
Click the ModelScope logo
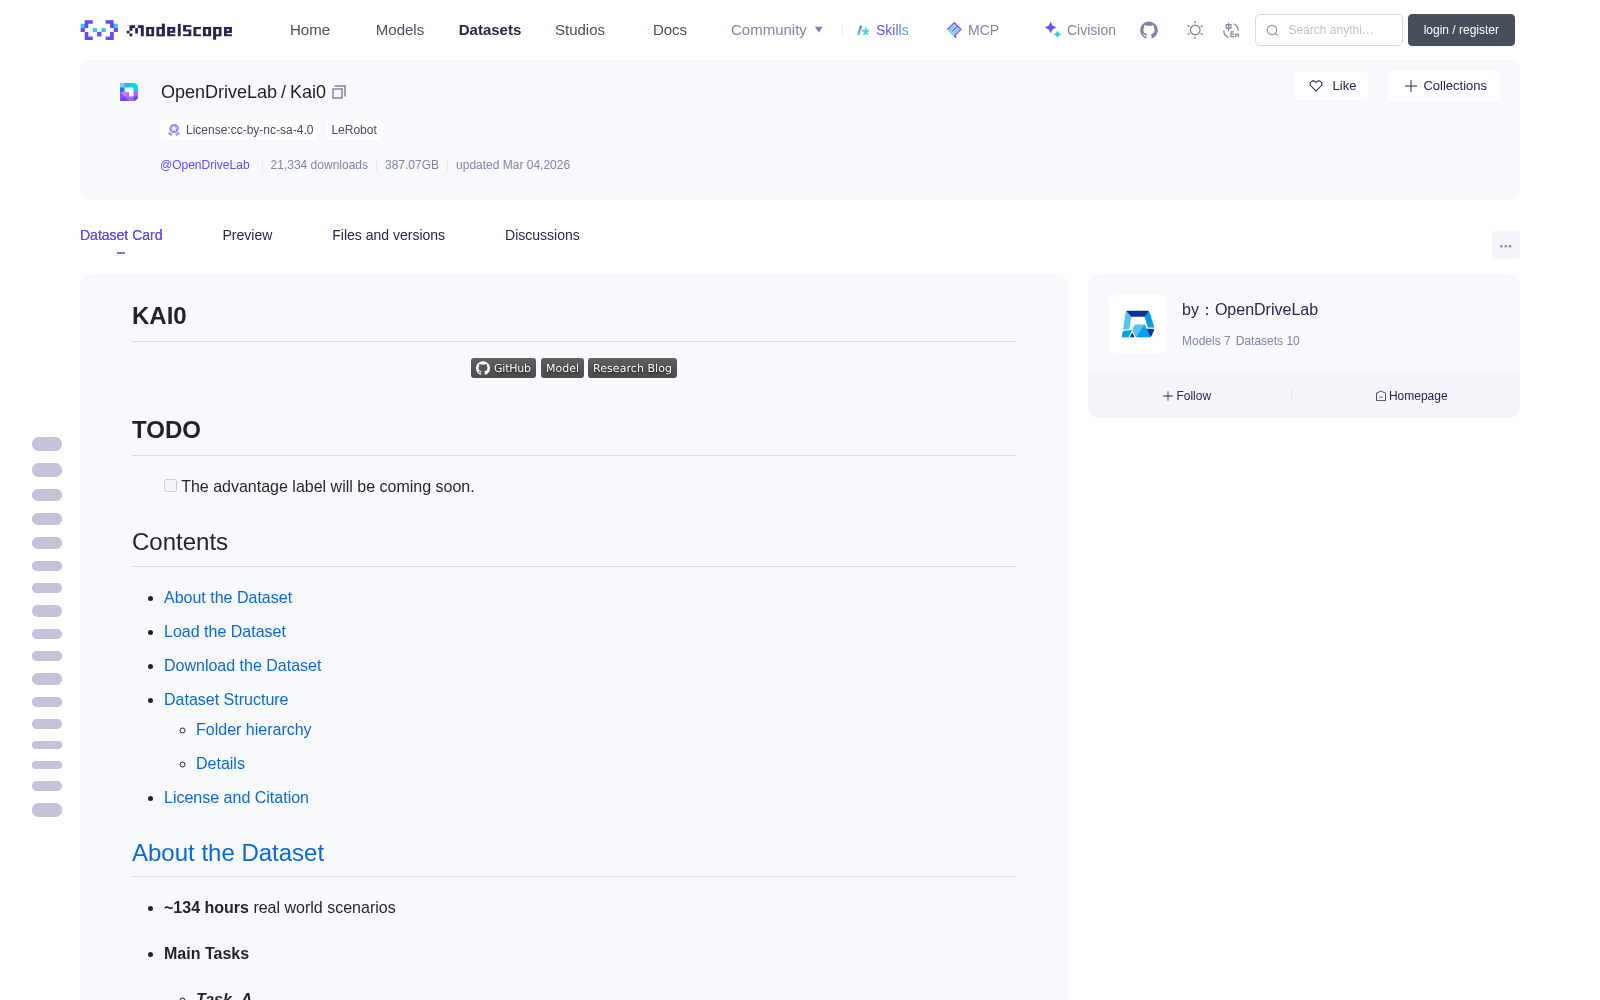point(157,30)
